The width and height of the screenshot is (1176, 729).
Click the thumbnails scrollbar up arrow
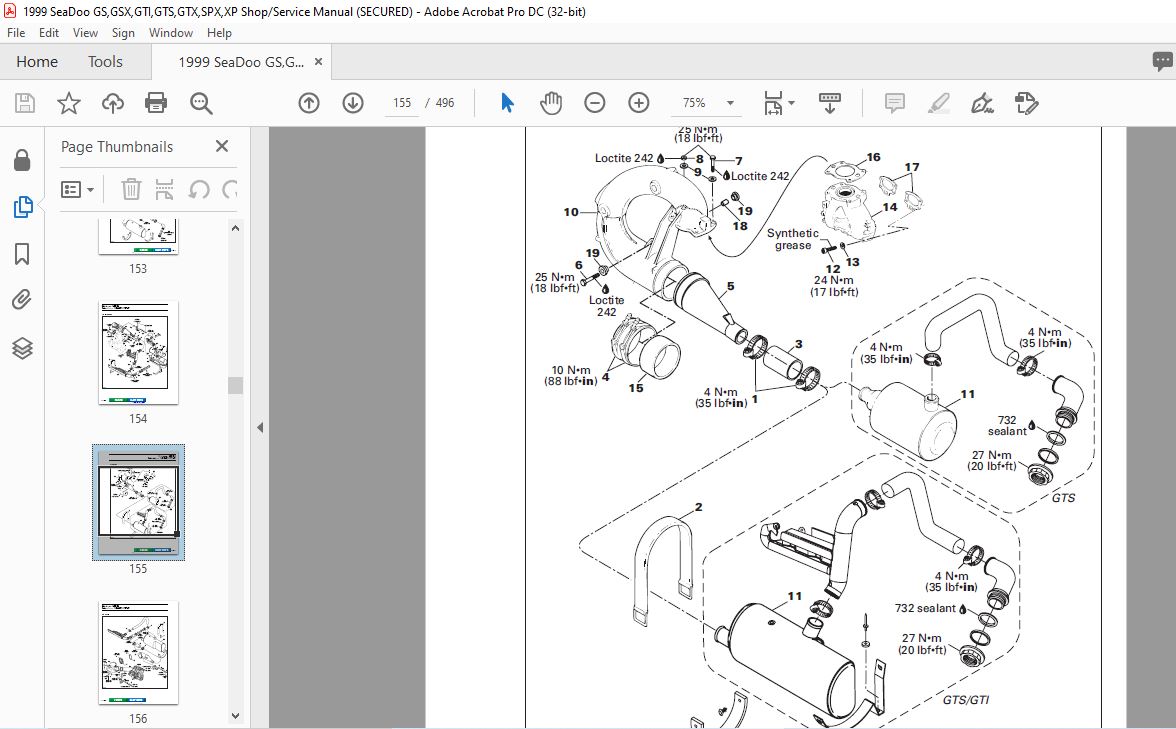pyautogui.click(x=236, y=228)
